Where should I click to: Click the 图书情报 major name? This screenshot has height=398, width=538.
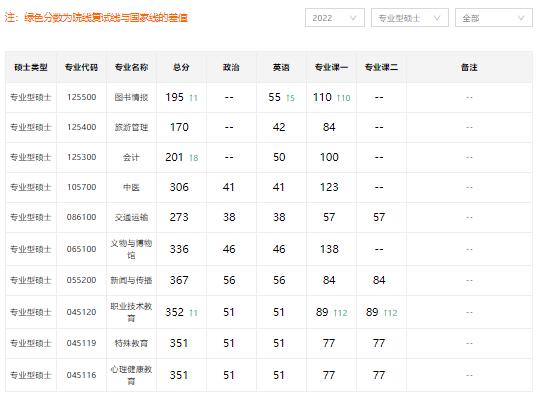point(131,97)
